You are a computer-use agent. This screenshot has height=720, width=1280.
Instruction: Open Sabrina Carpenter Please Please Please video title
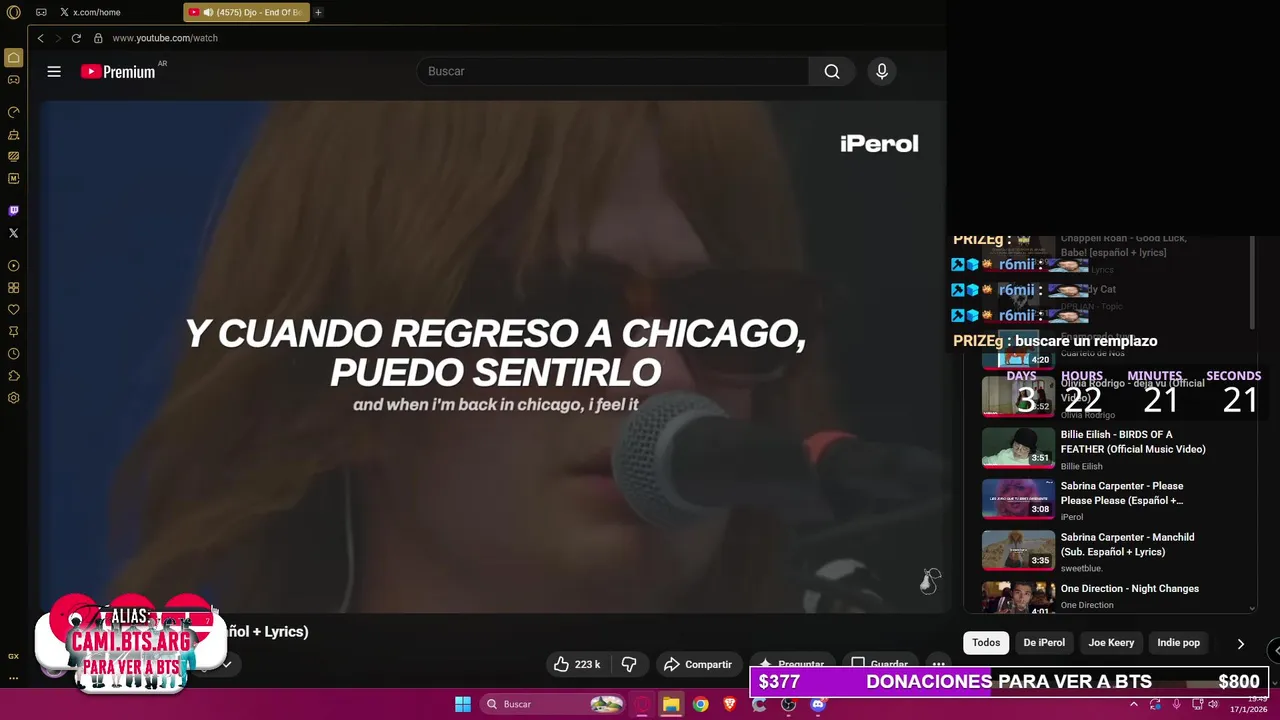[x=1122, y=493]
